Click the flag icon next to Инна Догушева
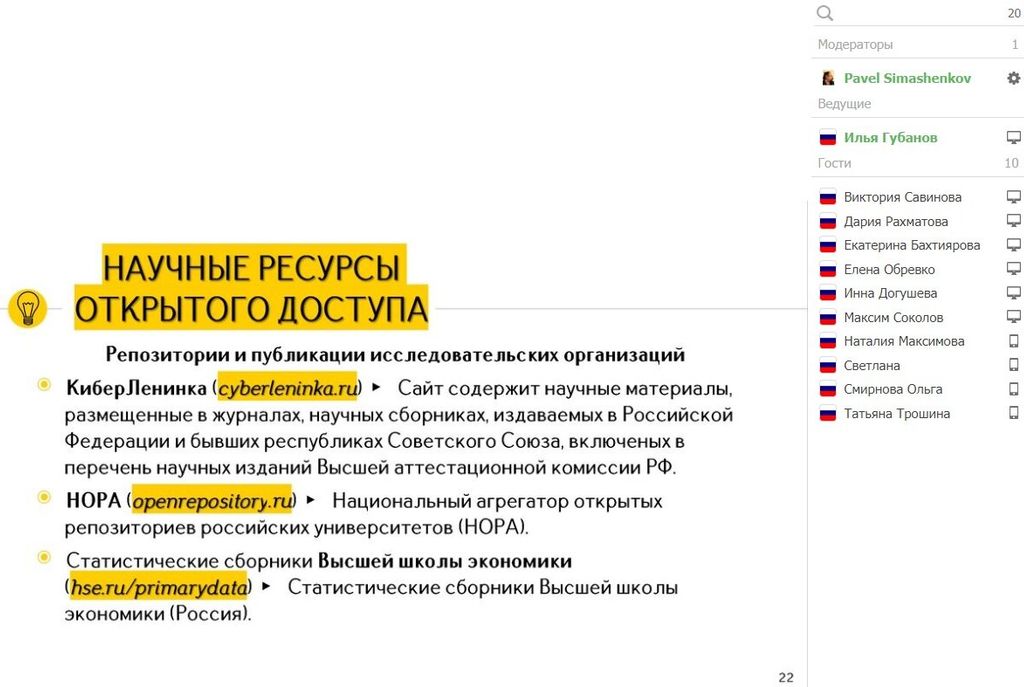Viewport: 1024px width, 687px height. [827, 293]
